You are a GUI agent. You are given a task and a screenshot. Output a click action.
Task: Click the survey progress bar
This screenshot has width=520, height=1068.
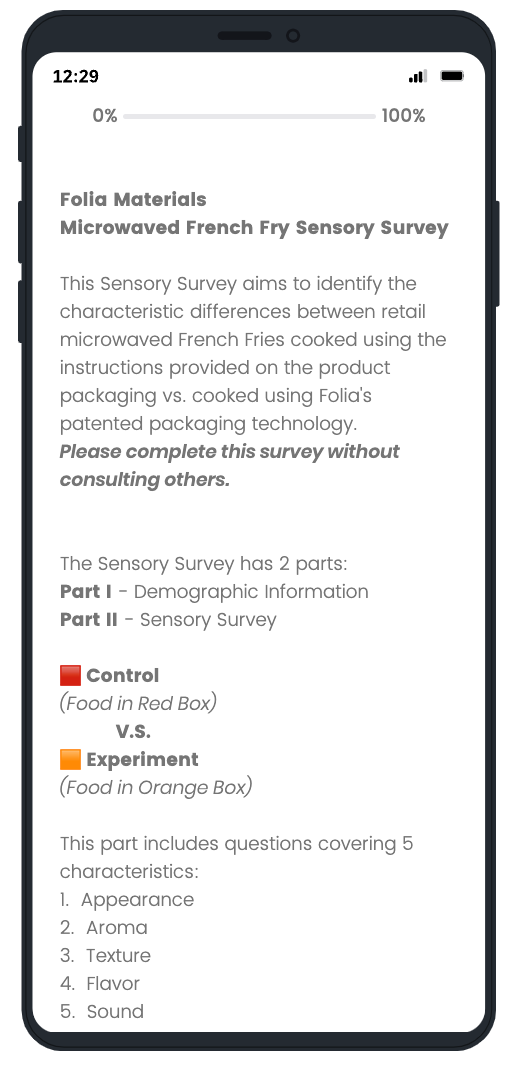pyautogui.click(x=249, y=116)
